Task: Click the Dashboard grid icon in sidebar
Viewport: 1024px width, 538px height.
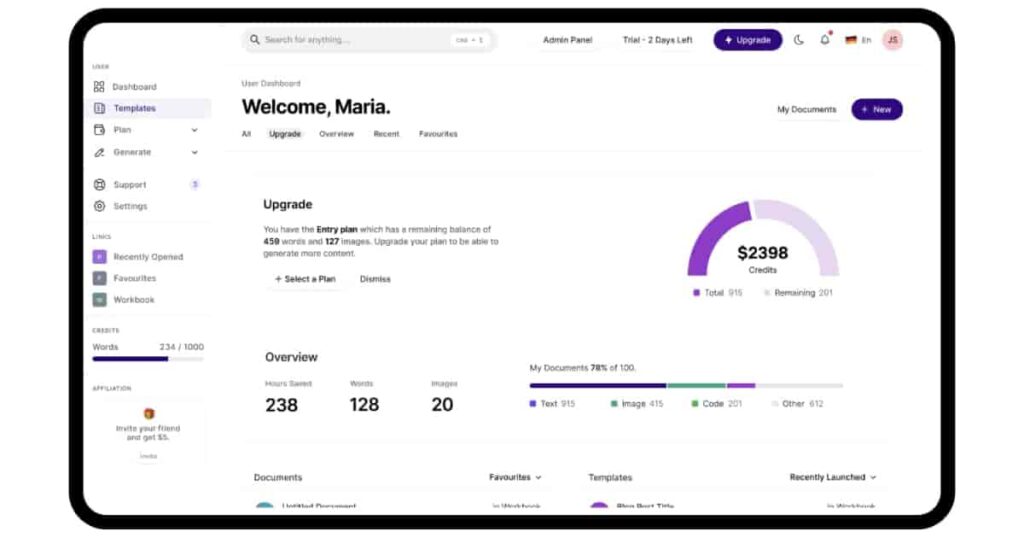Action: point(99,87)
